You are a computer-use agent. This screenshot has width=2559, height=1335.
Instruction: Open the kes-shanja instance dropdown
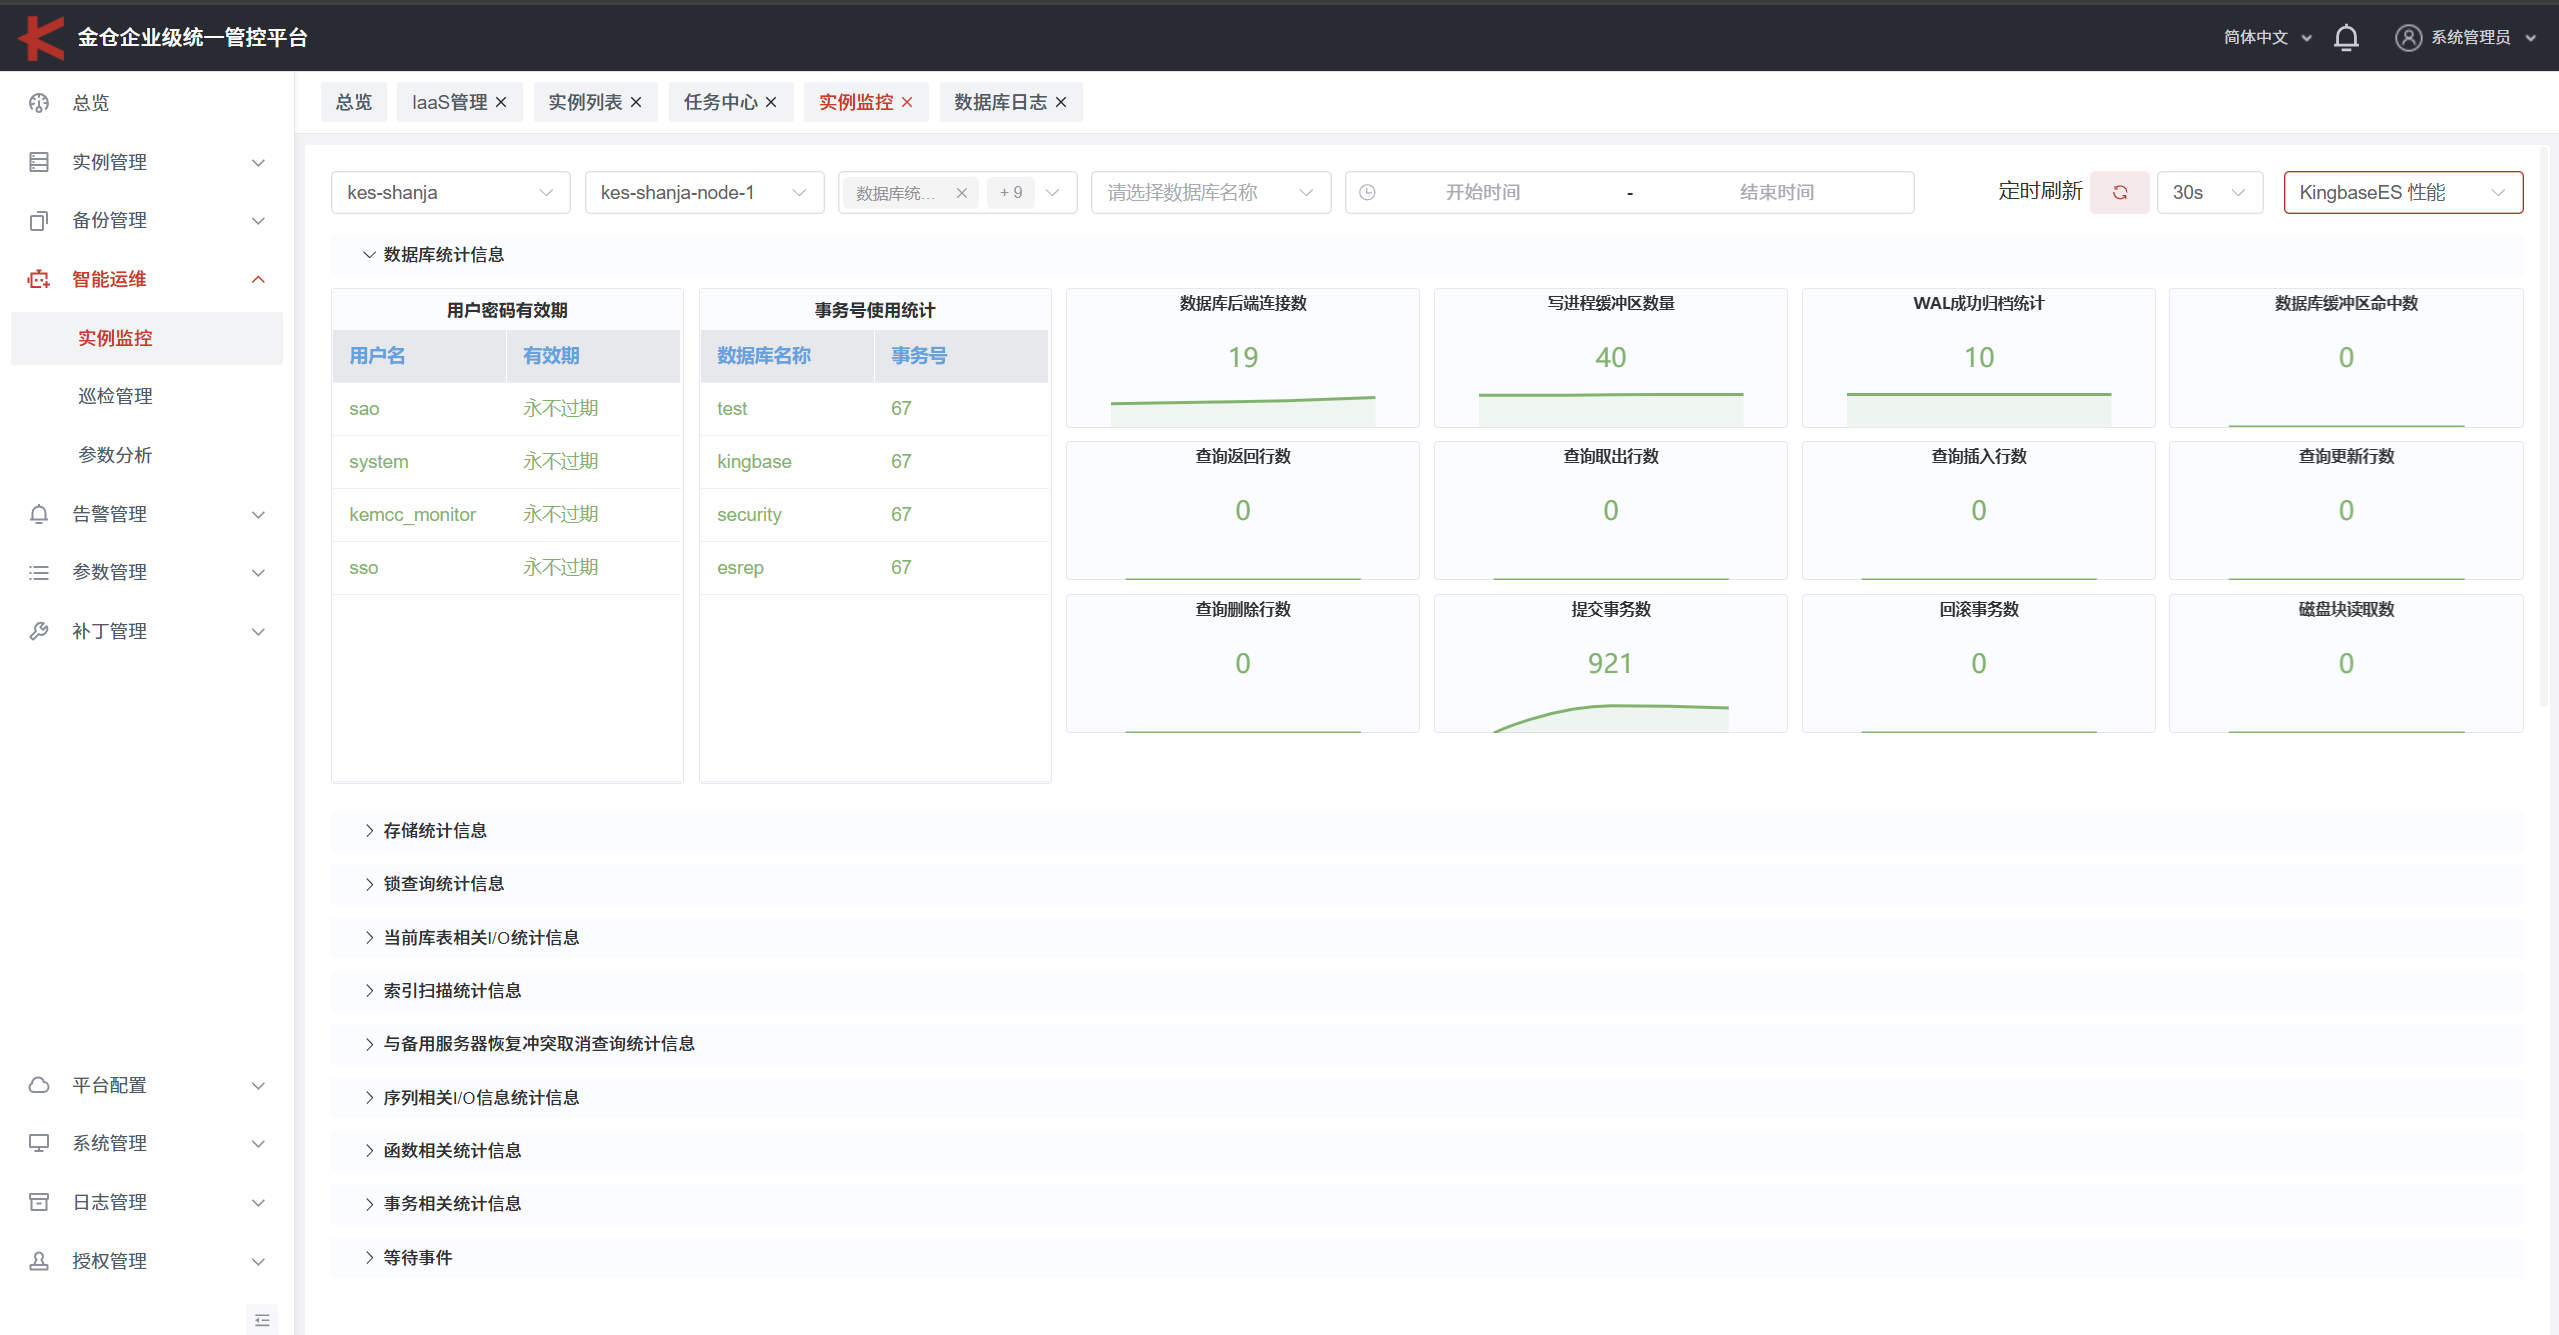450,192
